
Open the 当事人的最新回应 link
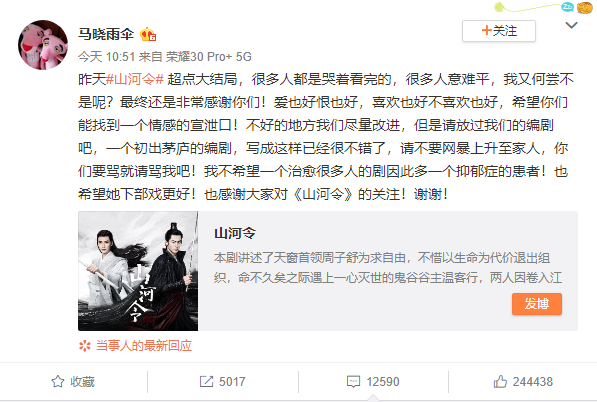point(144,346)
